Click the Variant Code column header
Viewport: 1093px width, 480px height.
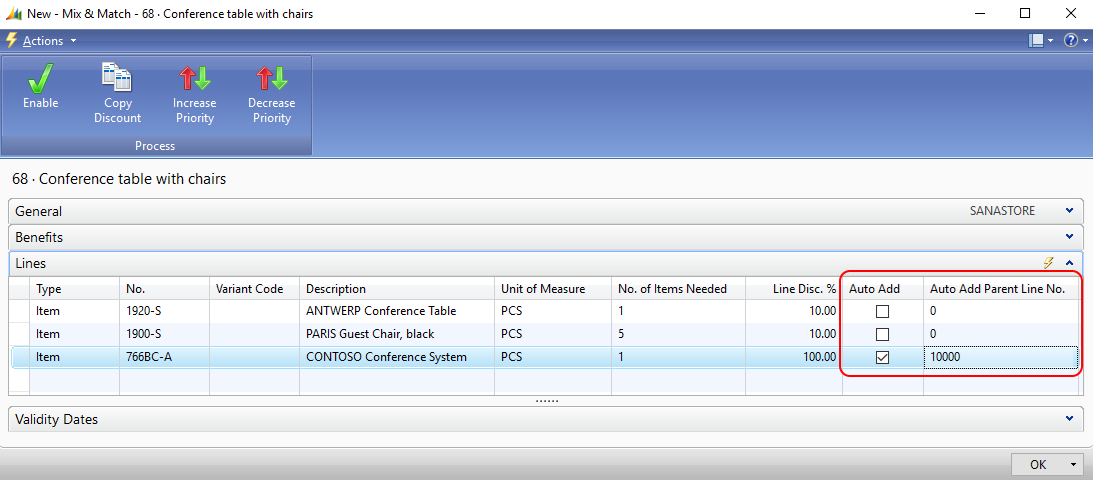pos(254,288)
